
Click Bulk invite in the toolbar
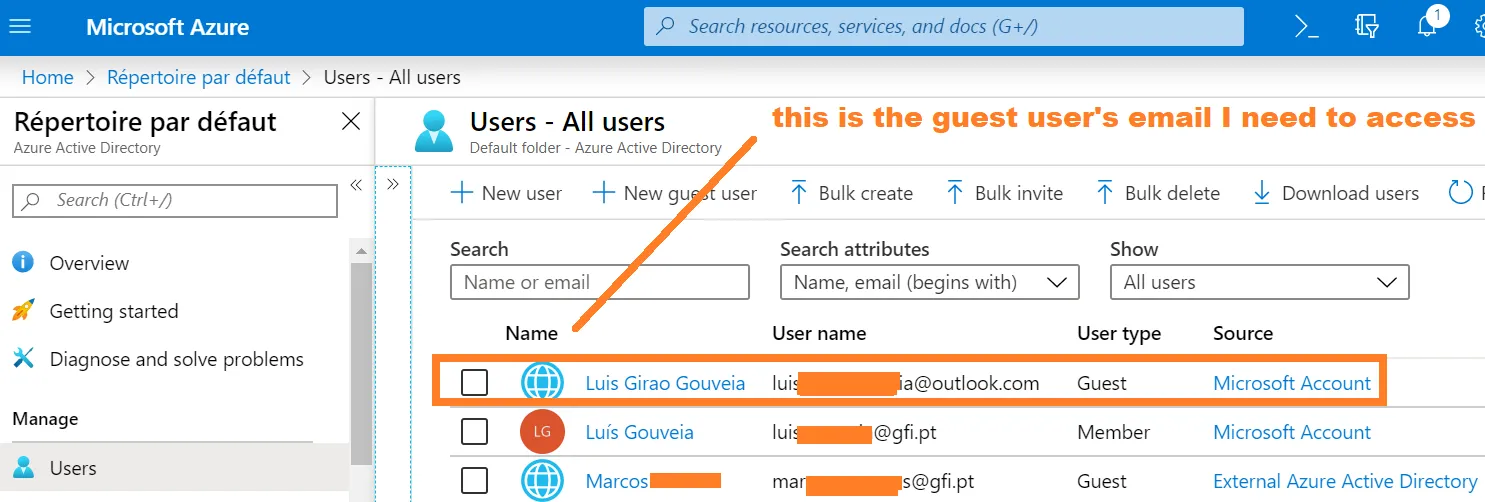click(x=1004, y=193)
